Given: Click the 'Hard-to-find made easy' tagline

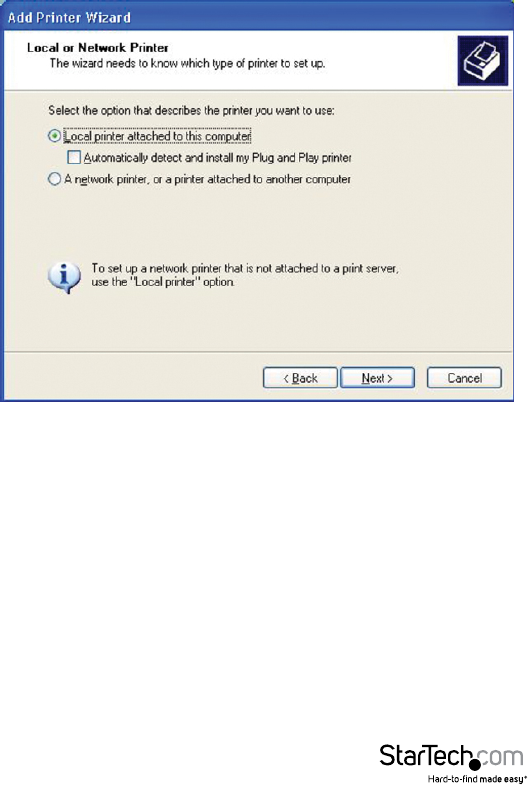Looking at the screenshot, I should click(476, 779).
